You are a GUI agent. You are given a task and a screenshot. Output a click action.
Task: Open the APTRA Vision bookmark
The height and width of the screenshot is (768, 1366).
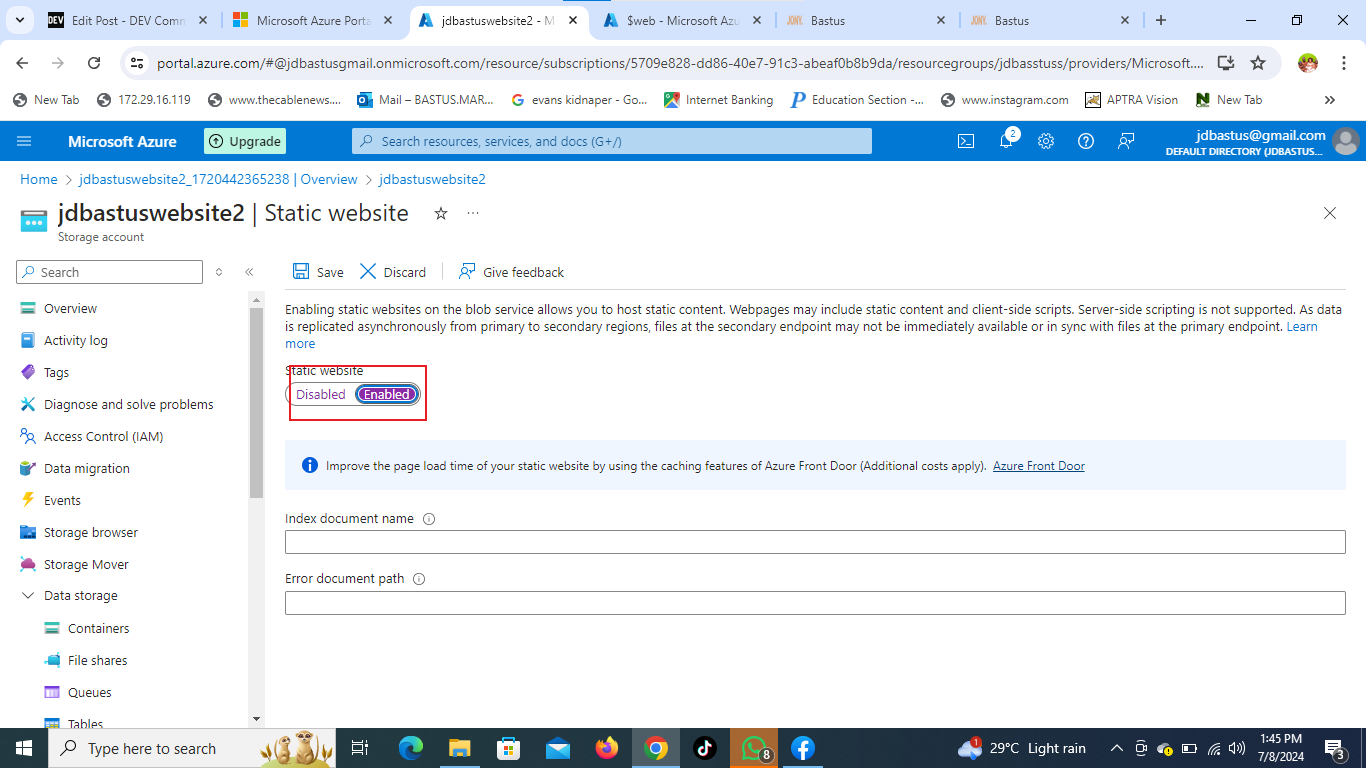(x=1131, y=100)
